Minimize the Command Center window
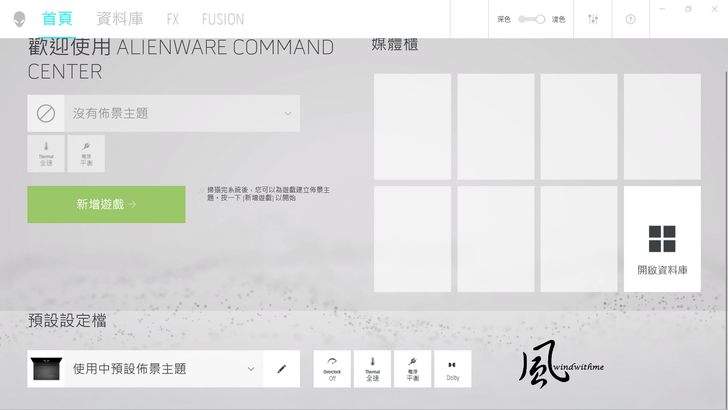The width and height of the screenshot is (728, 410). [663, 9]
